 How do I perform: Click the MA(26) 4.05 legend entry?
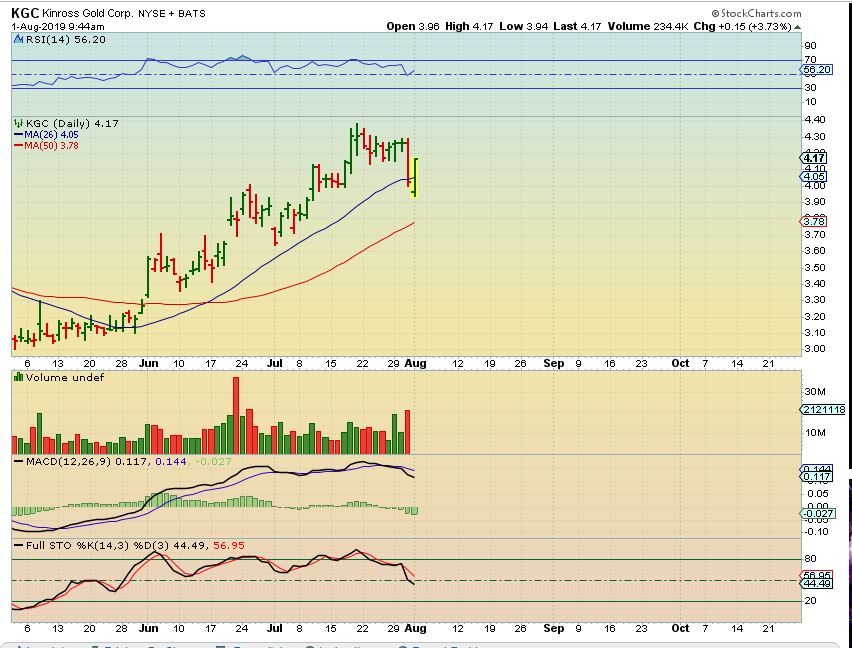click(46, 135)
